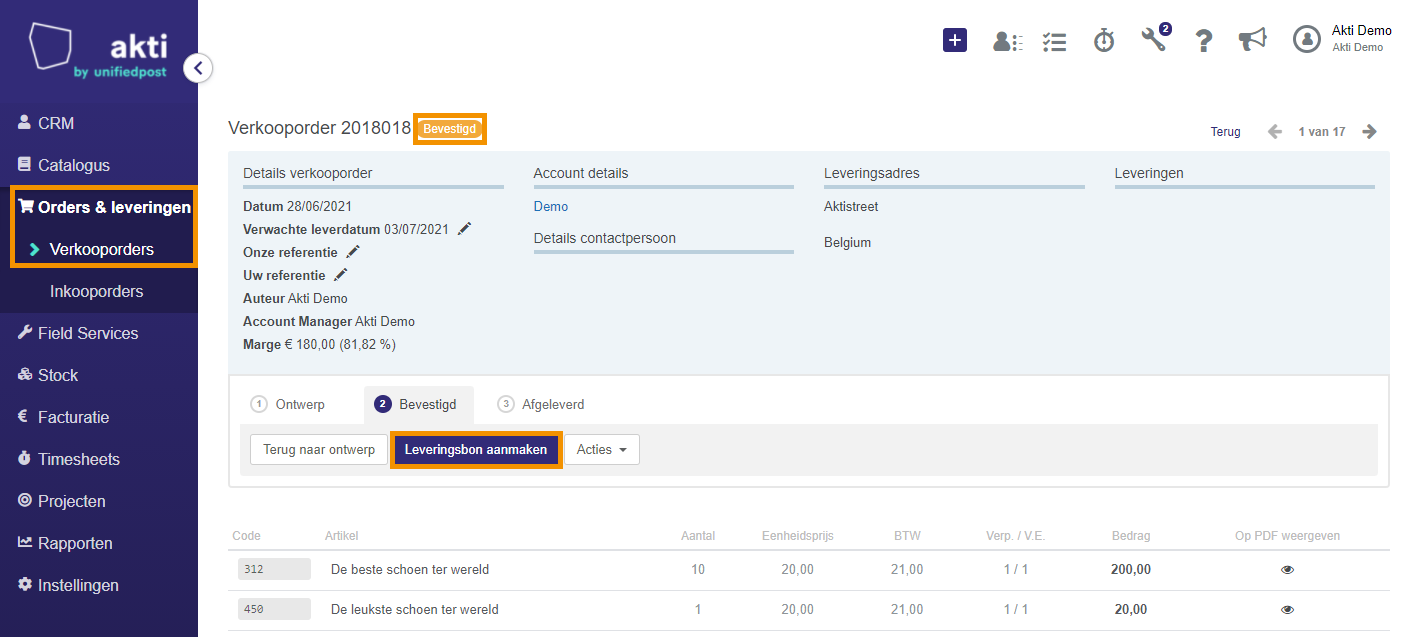
Task: Toggle PDF visibility for De beste schoen
Action: point(1288,569)
